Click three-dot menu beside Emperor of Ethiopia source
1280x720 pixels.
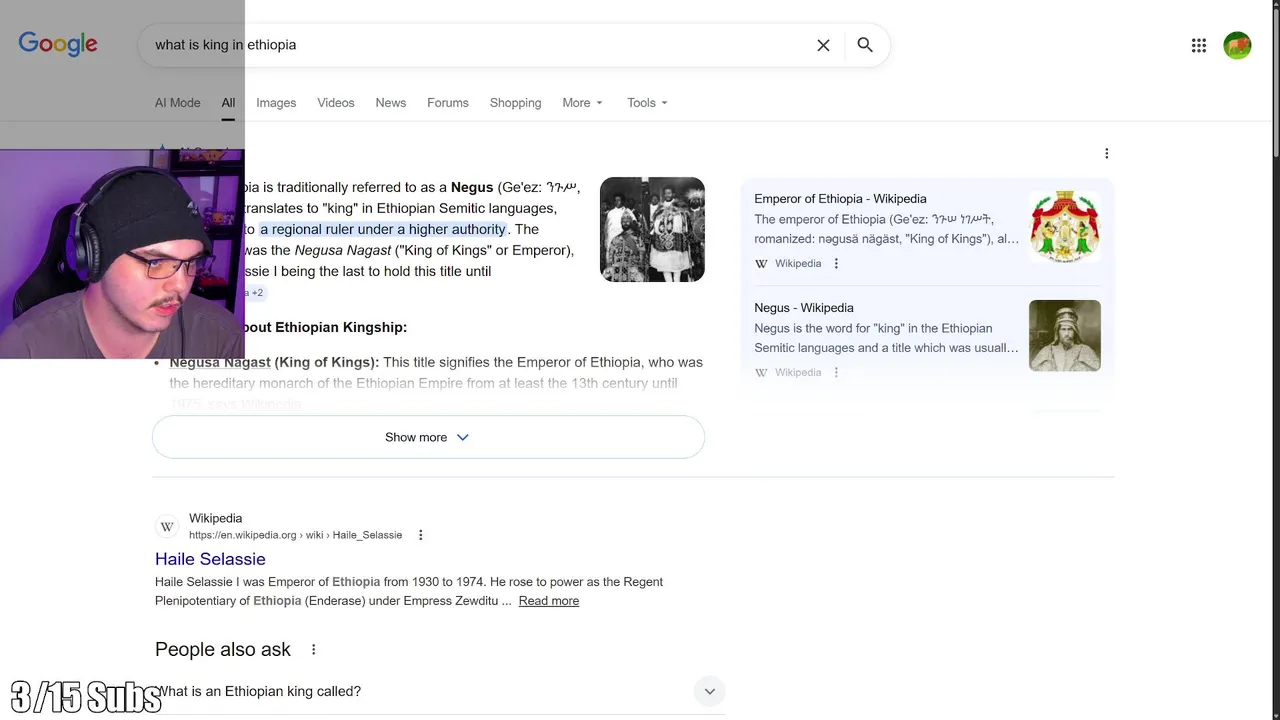click(836, 264)
